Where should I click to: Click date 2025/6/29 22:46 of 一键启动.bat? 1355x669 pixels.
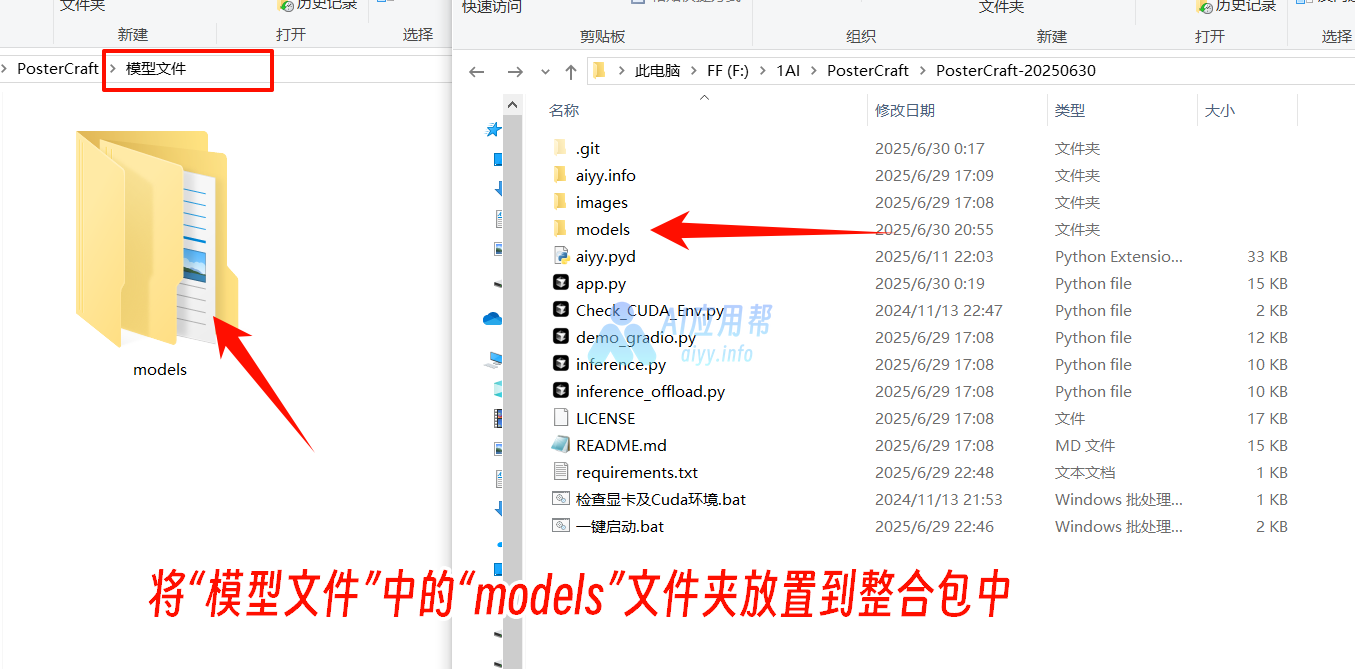(x=934, y=526)
